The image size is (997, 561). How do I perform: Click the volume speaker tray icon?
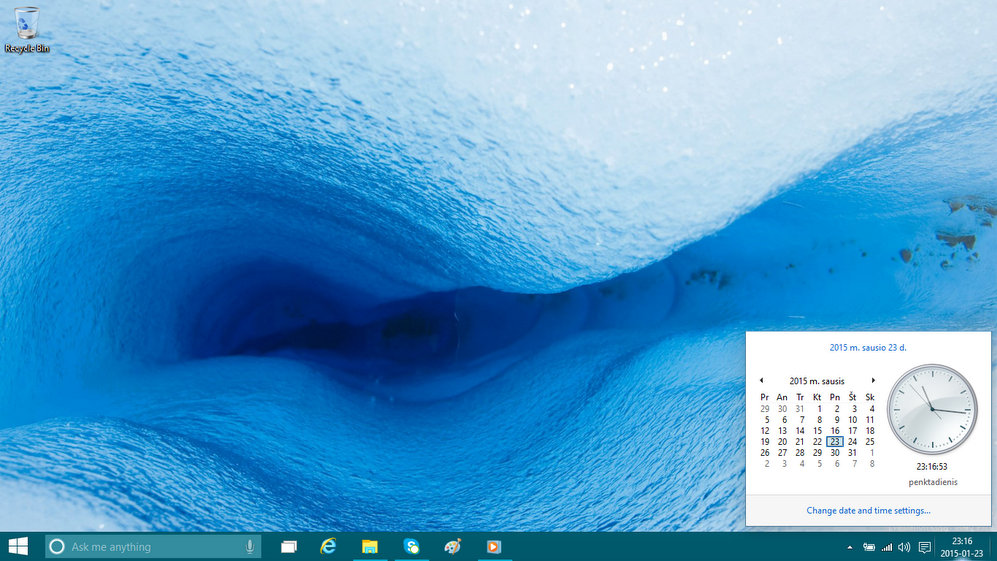point(904,547)
